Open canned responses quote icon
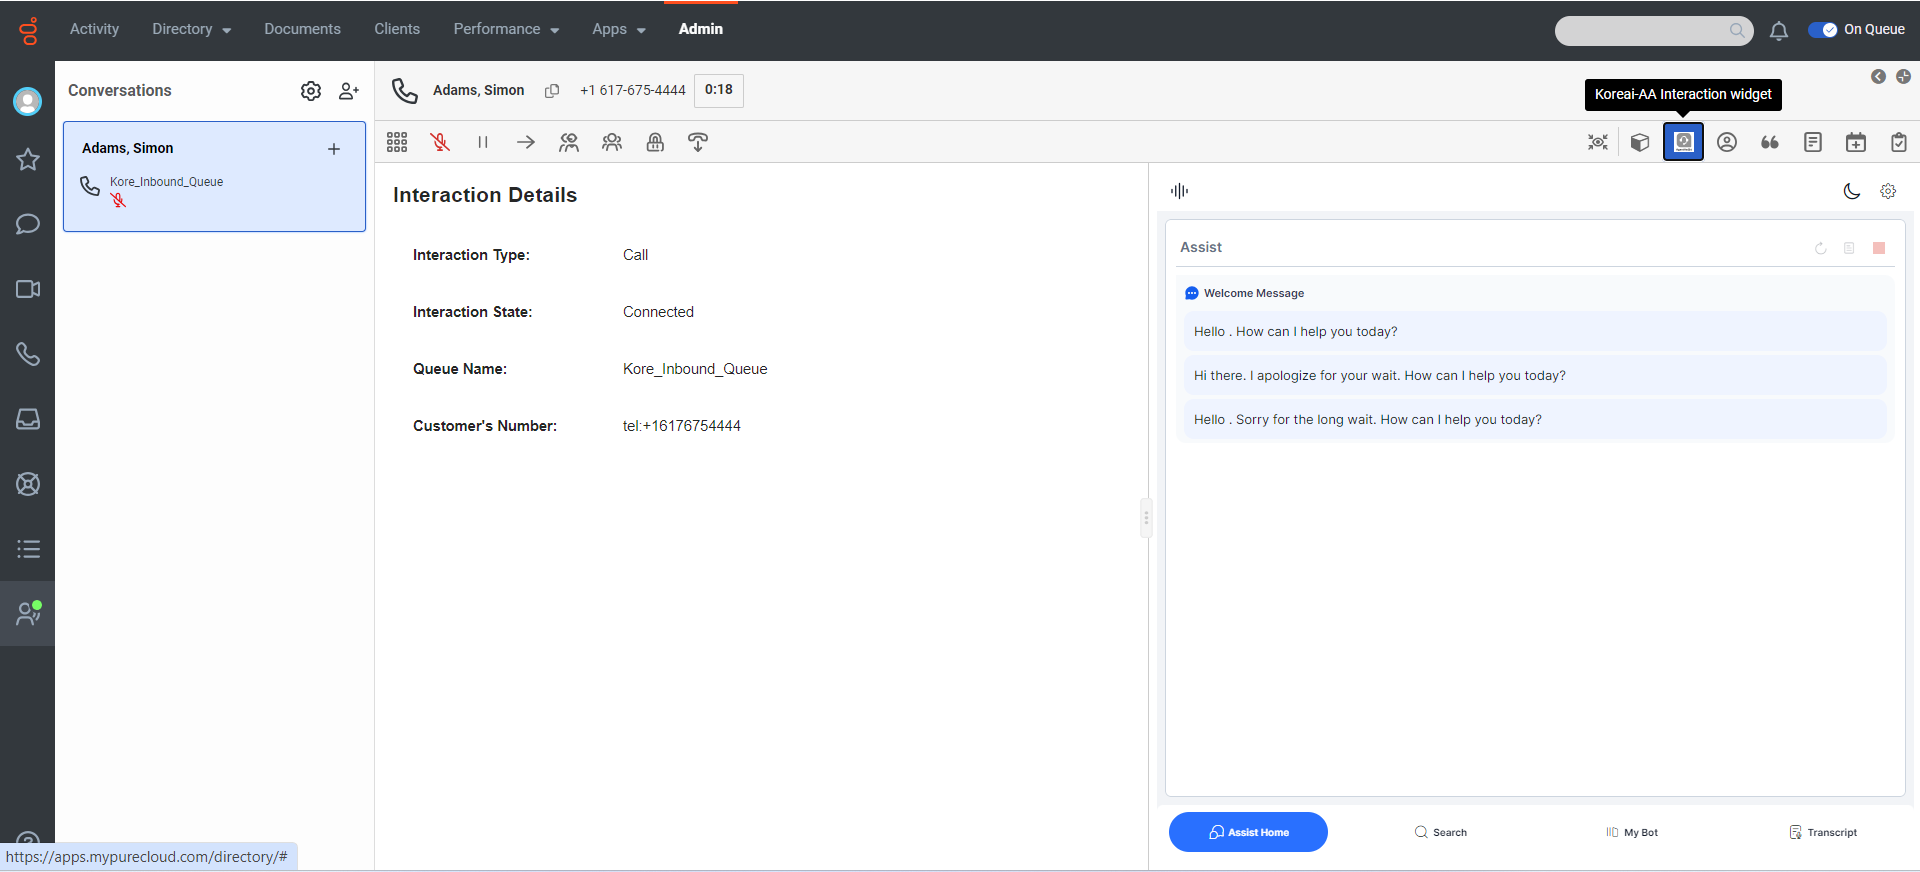 tap(1770, 142)
